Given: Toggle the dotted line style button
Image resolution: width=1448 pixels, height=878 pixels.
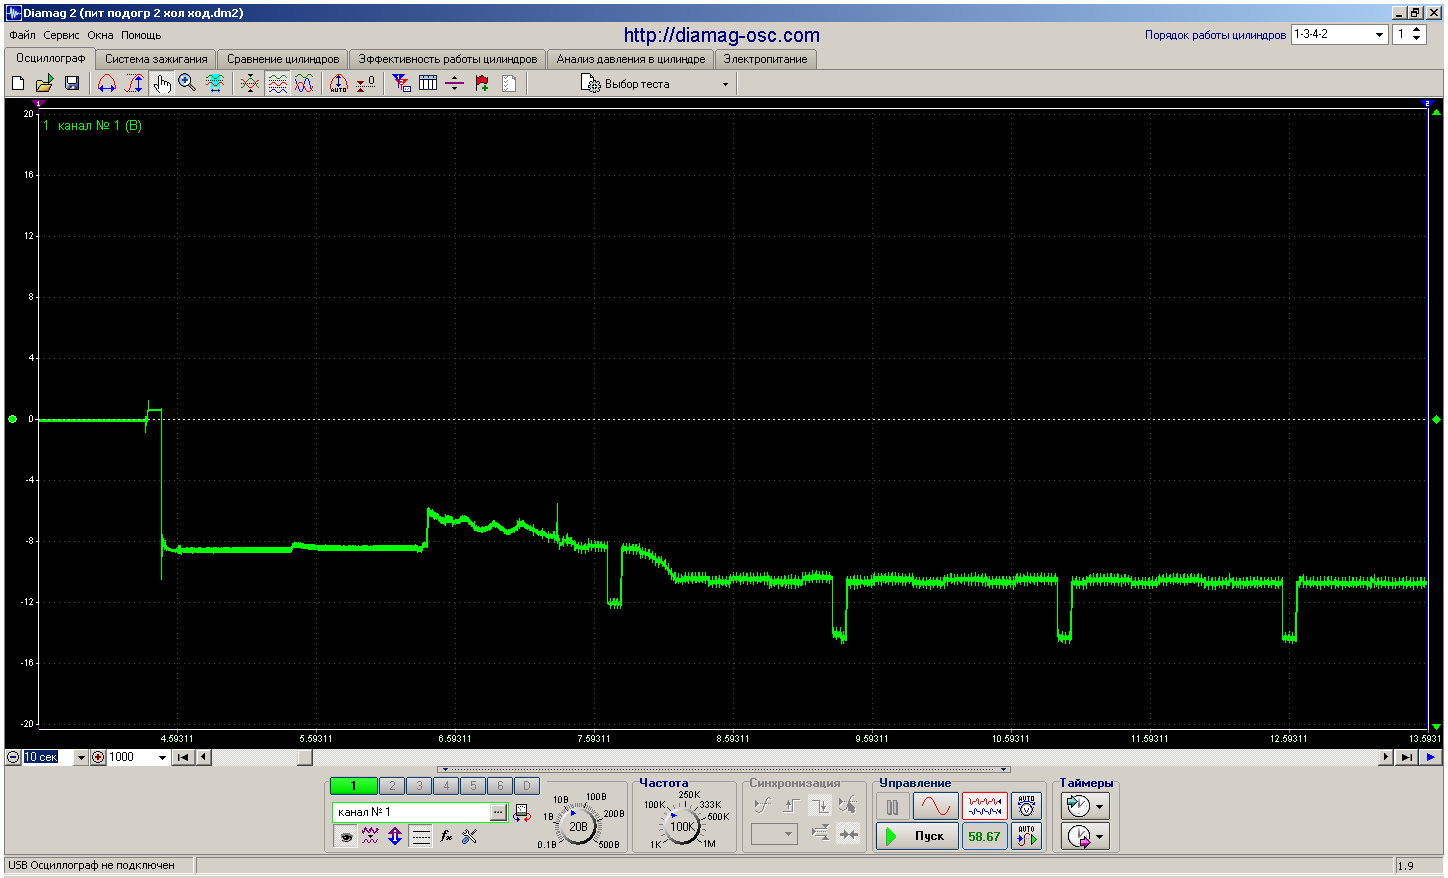Looking at the screenshot, I should (x=421, y=837).
